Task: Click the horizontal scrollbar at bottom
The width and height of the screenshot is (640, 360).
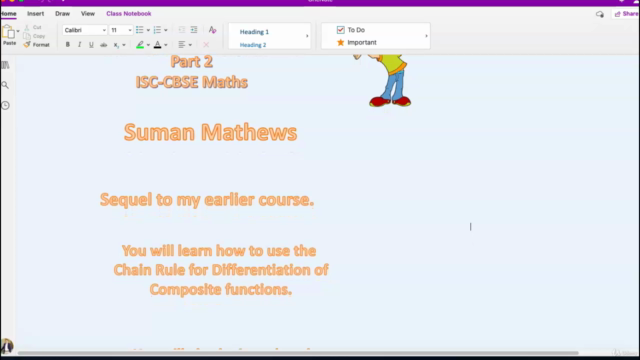Action: coord(298,353)
